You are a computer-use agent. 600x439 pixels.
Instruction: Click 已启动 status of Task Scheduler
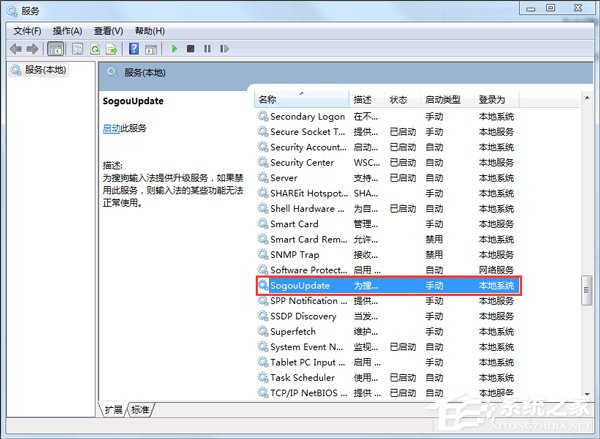(403, 378)
